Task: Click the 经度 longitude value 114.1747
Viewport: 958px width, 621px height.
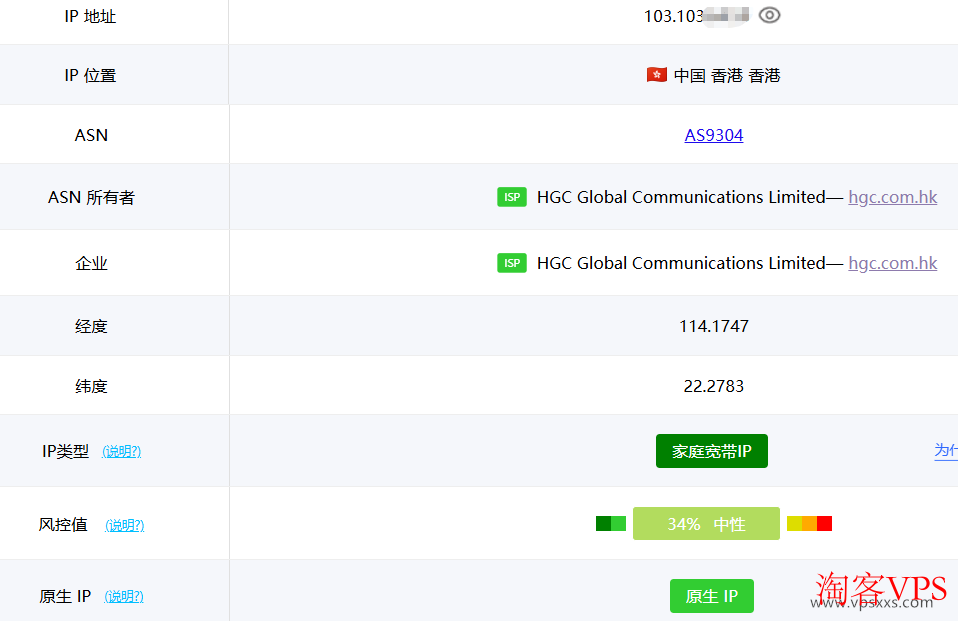Action: (713, 324)
